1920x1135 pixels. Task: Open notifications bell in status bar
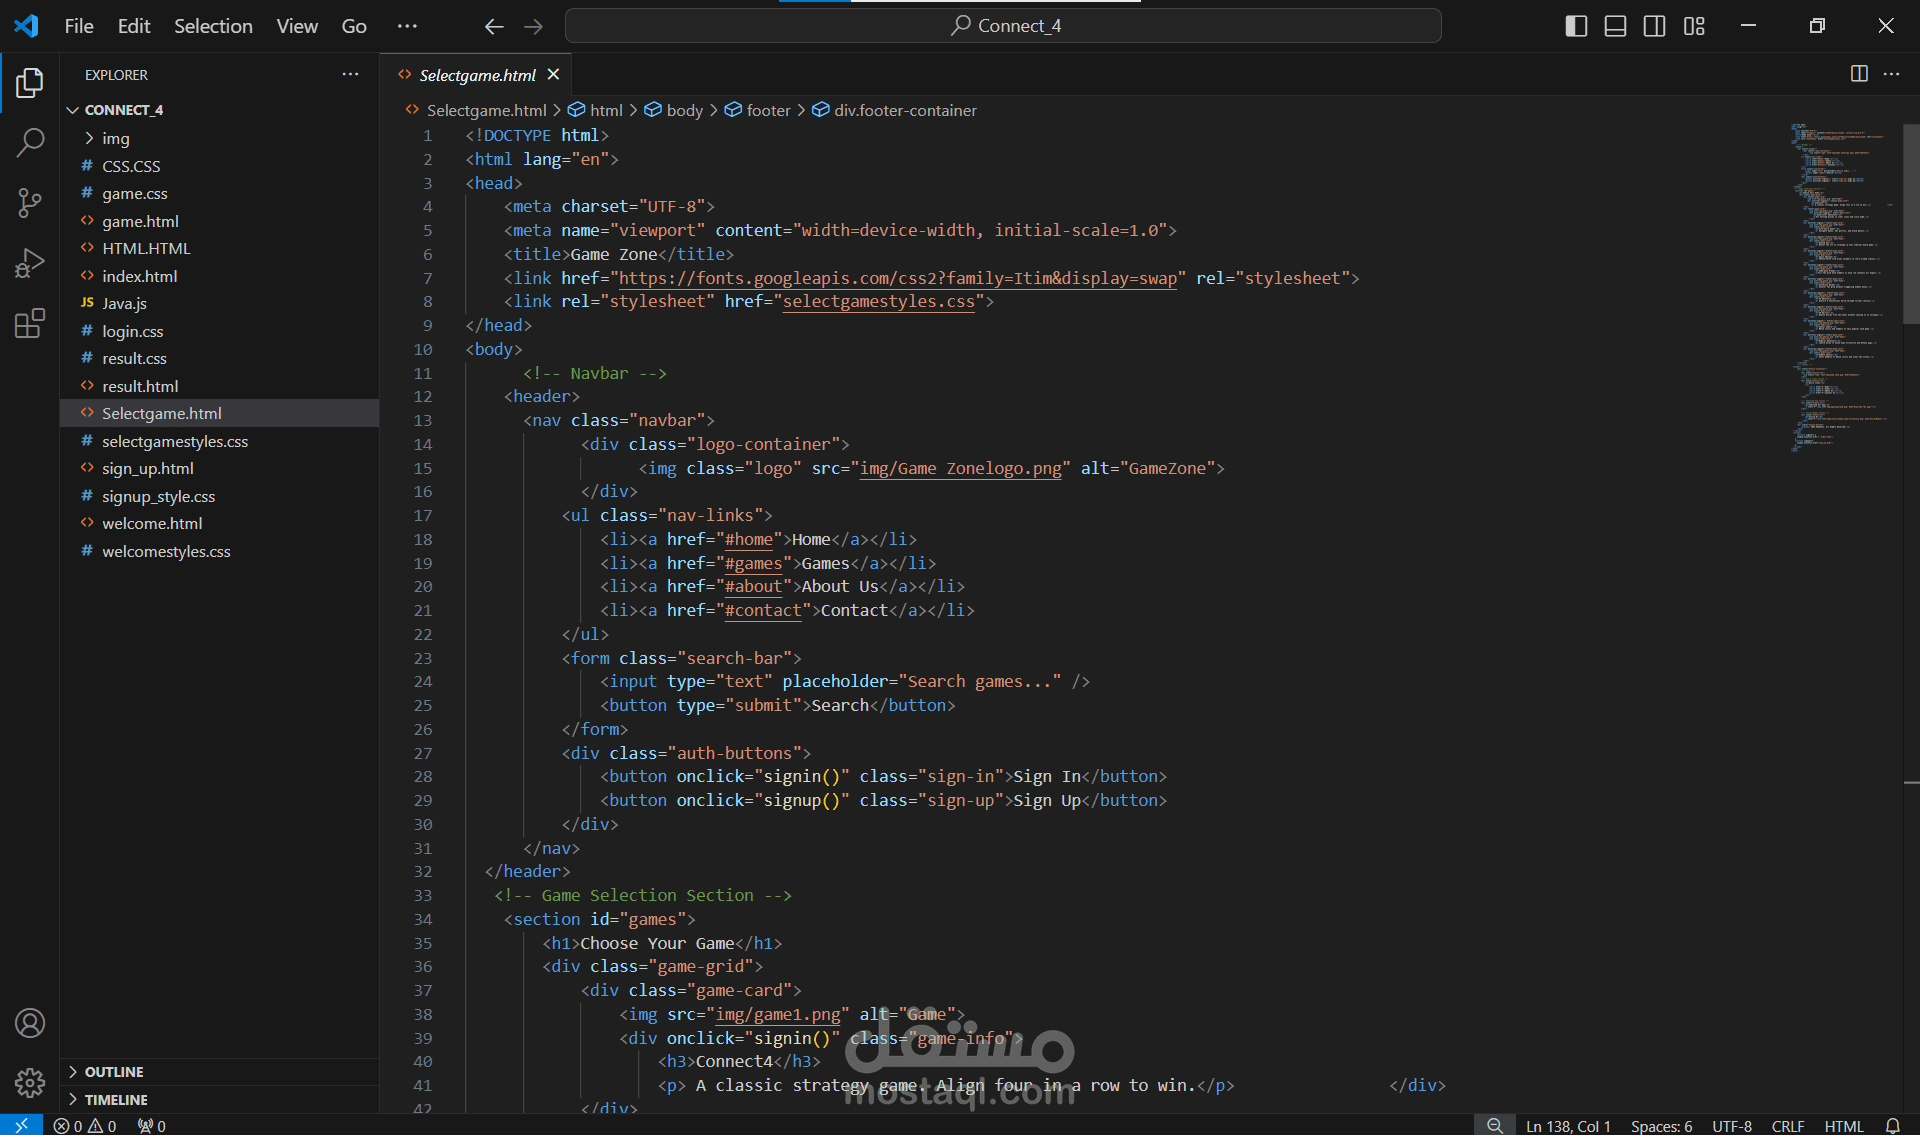point(1892,1126)
